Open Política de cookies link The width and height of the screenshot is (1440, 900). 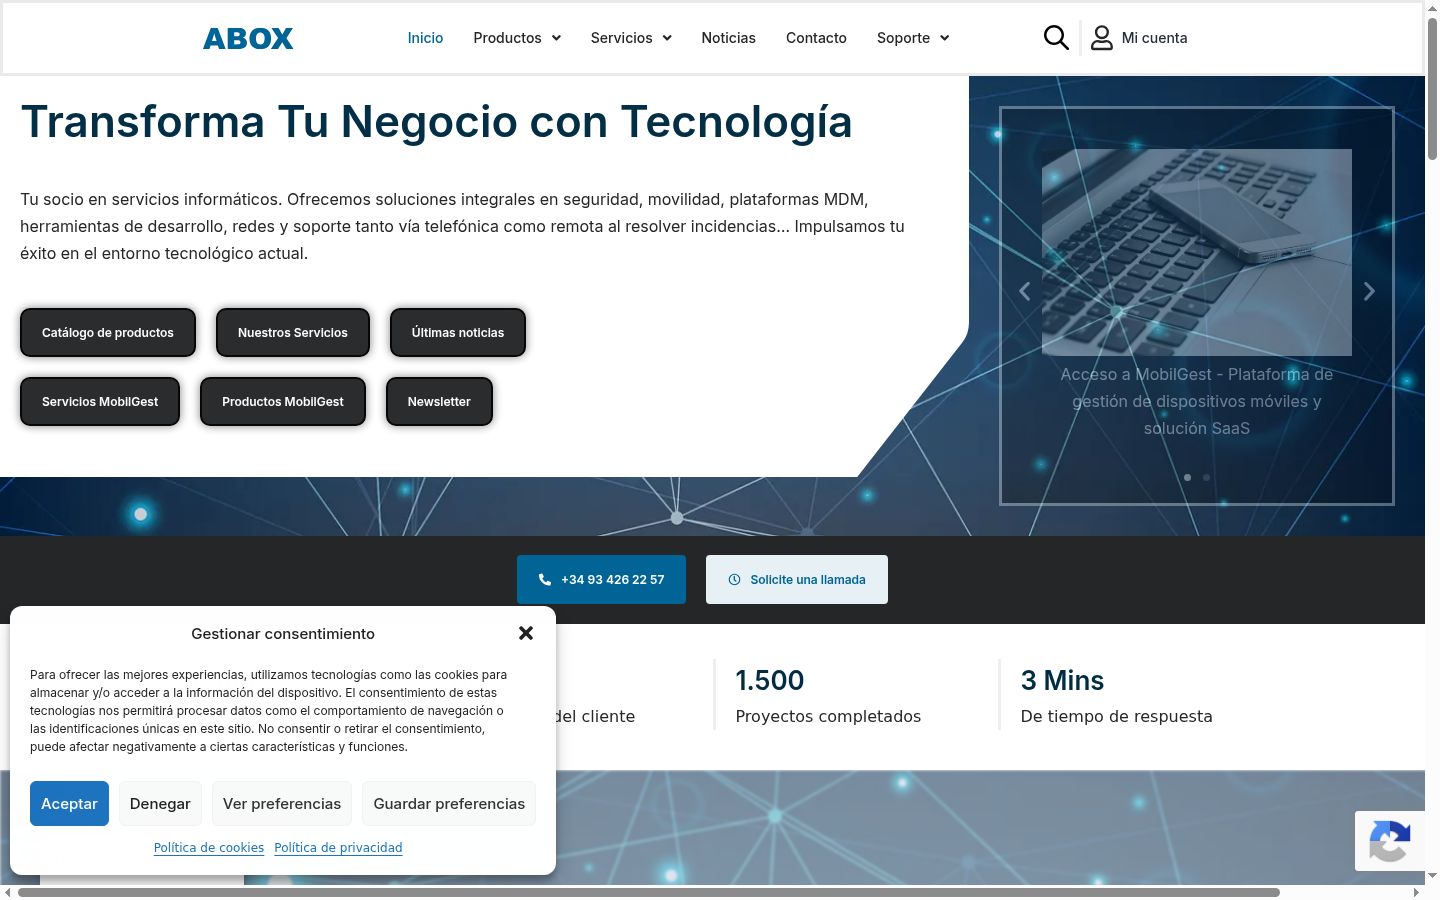point(209,847)
